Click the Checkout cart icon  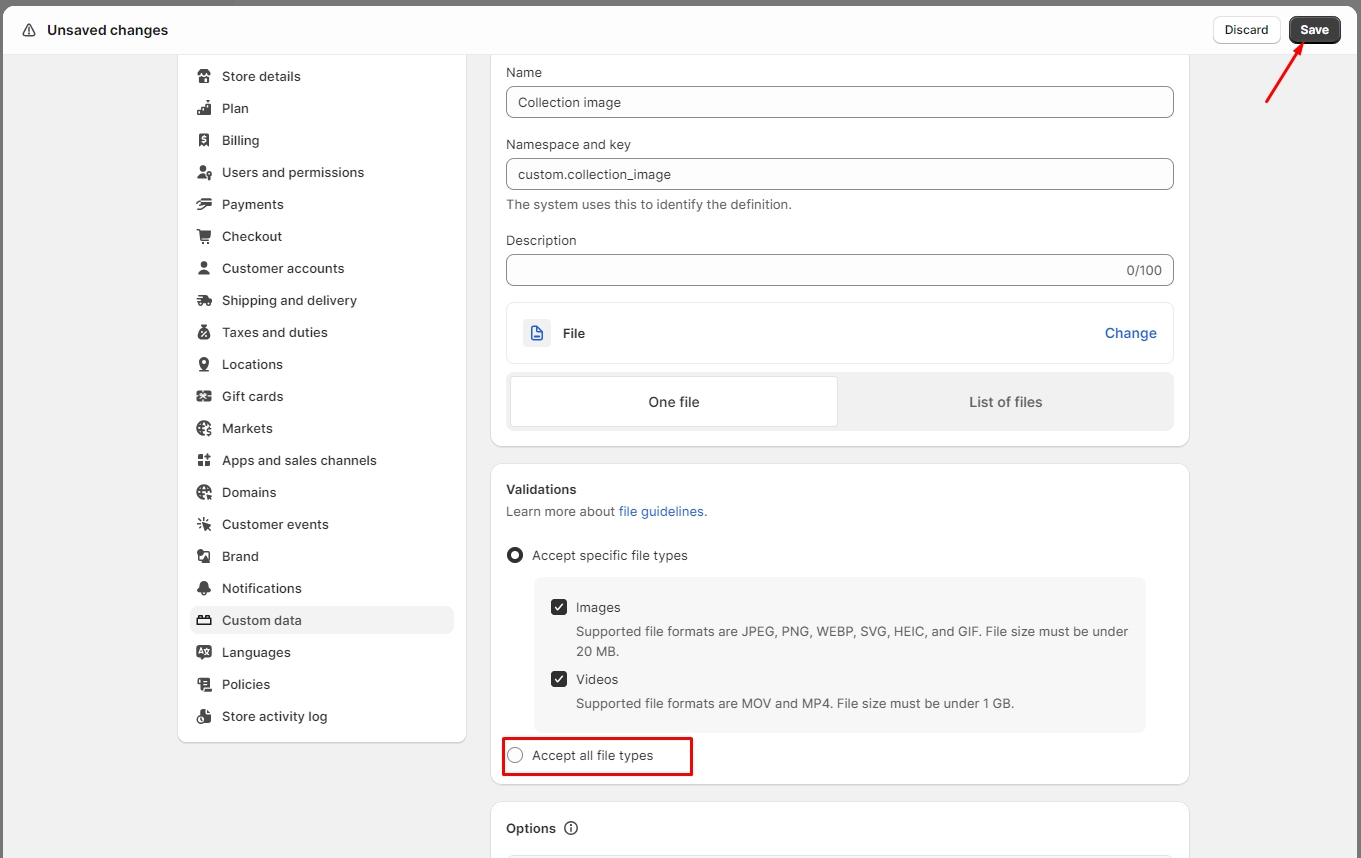[204, 236]
